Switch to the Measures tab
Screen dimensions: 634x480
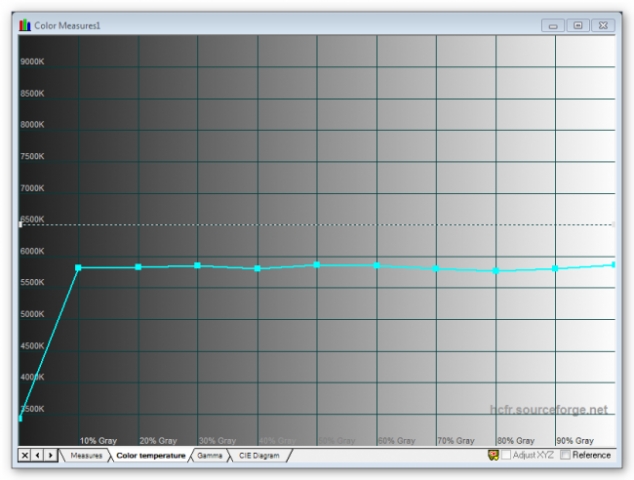(85, 456)
